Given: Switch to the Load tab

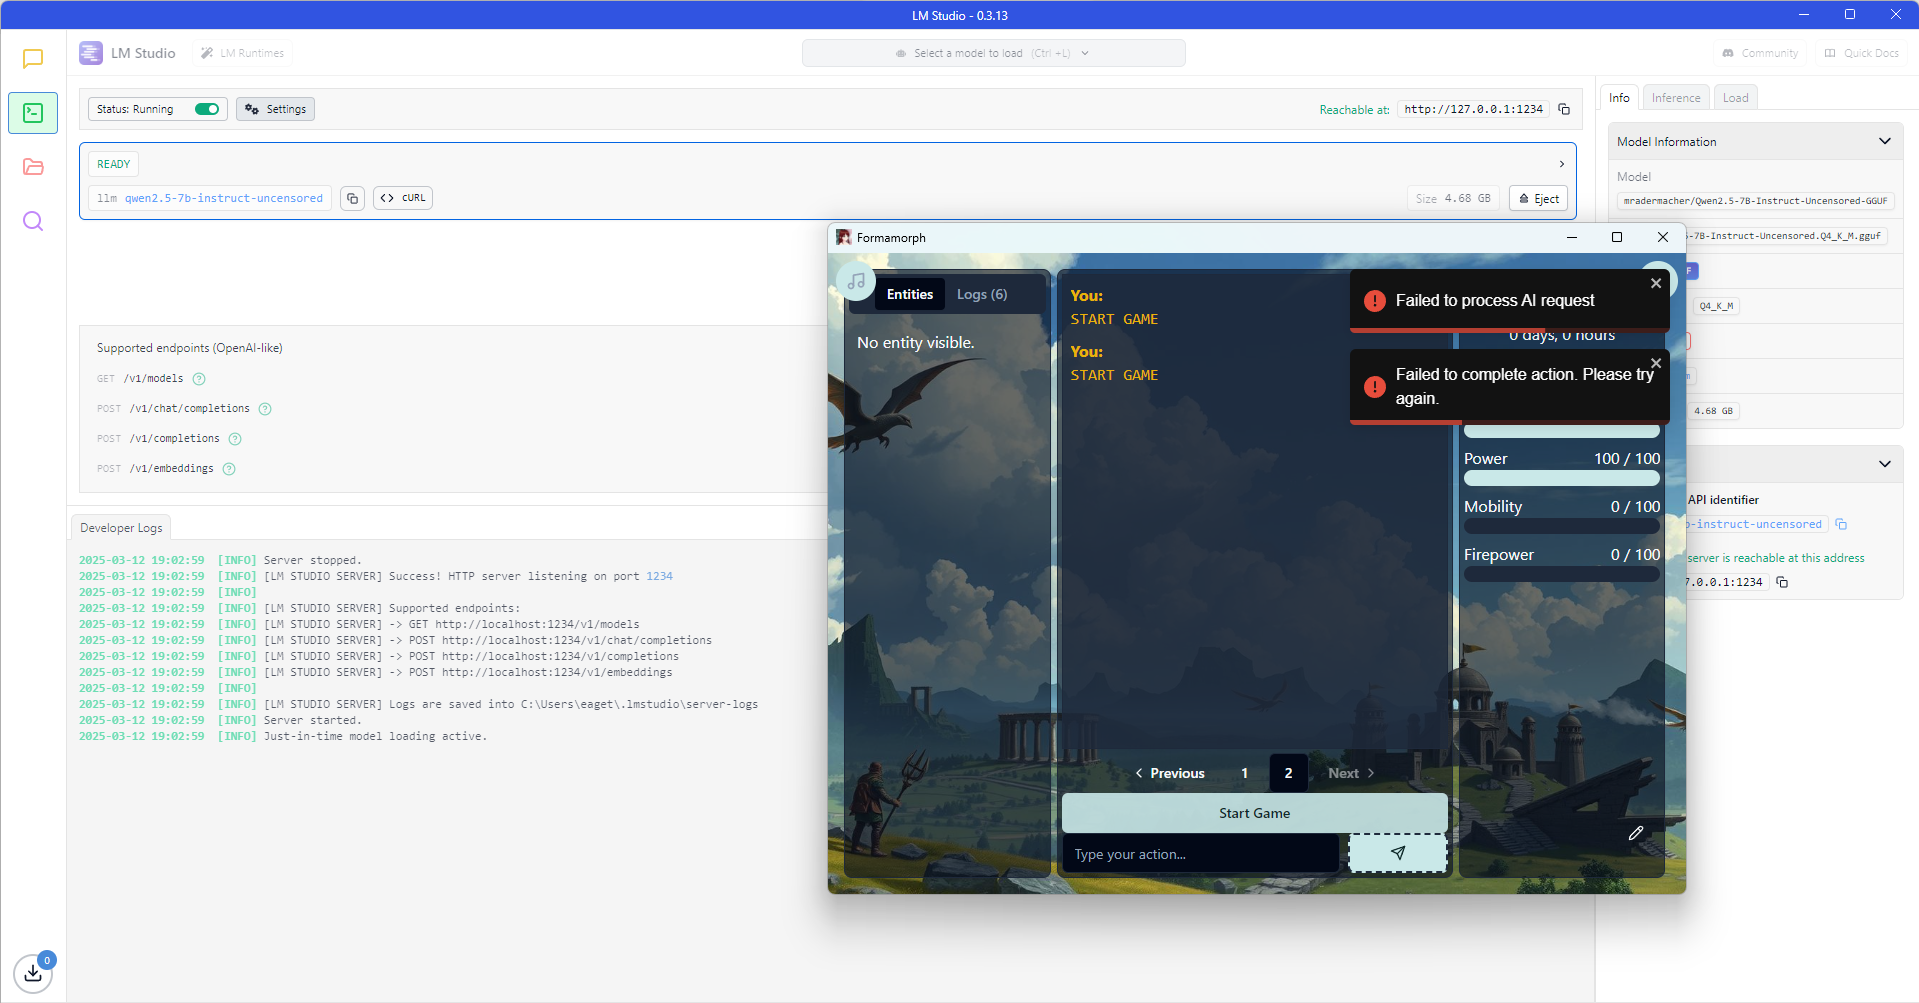Looking at the screenshot, I should [1736, 97].
